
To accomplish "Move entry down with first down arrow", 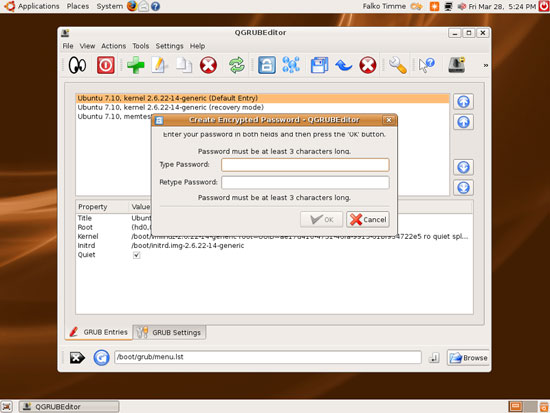I will coord(463,167).
